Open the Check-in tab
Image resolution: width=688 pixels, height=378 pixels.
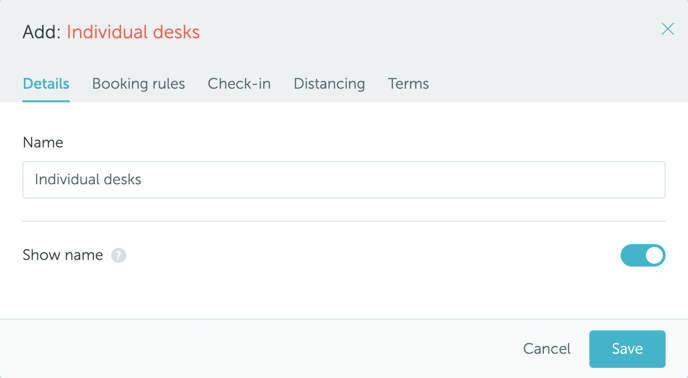coord(239,83)
